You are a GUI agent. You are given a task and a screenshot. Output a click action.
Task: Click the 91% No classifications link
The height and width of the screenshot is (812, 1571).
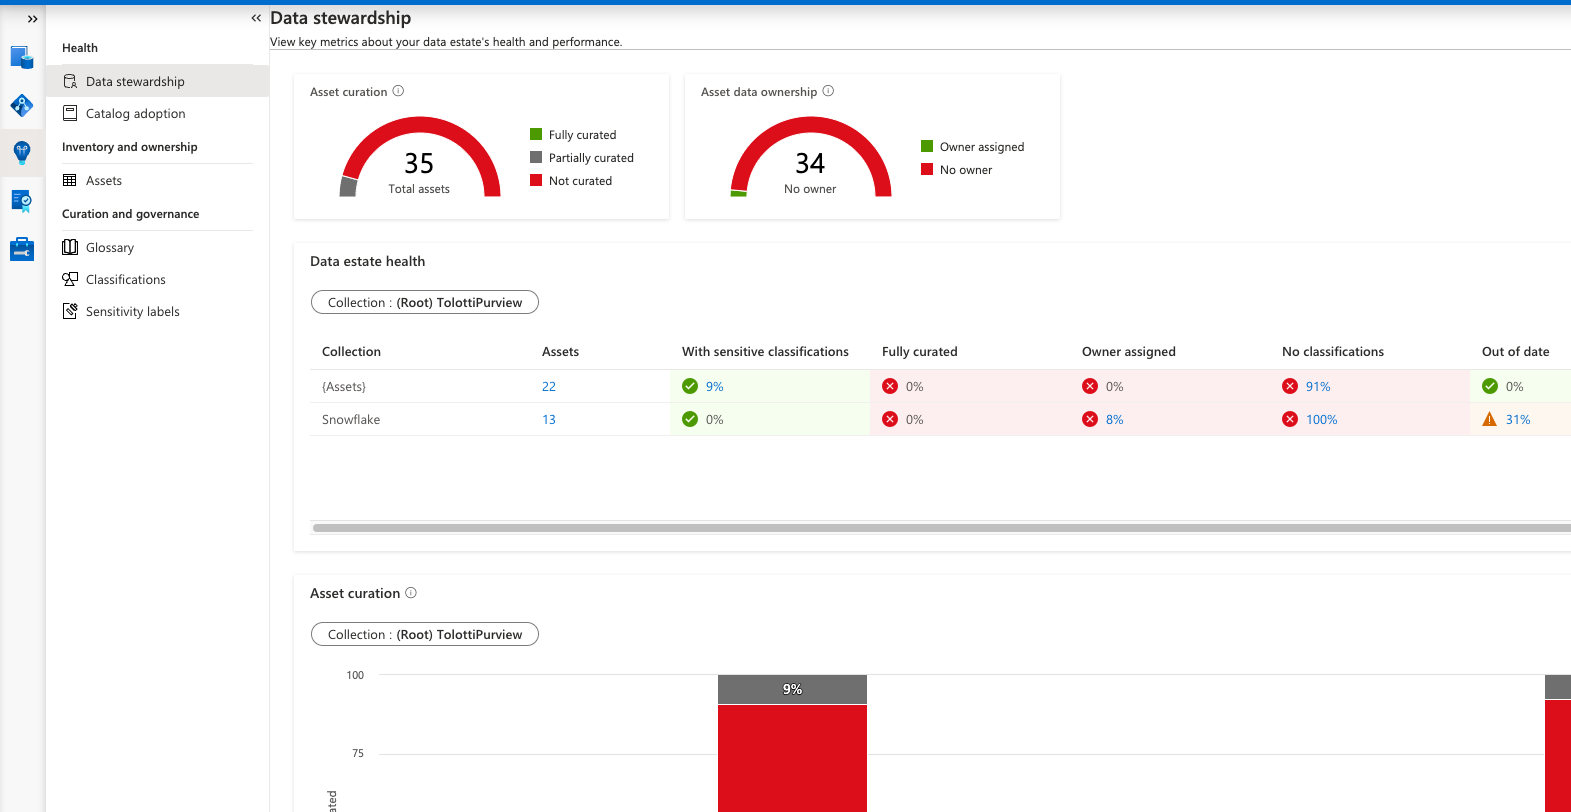[1318, 387]
